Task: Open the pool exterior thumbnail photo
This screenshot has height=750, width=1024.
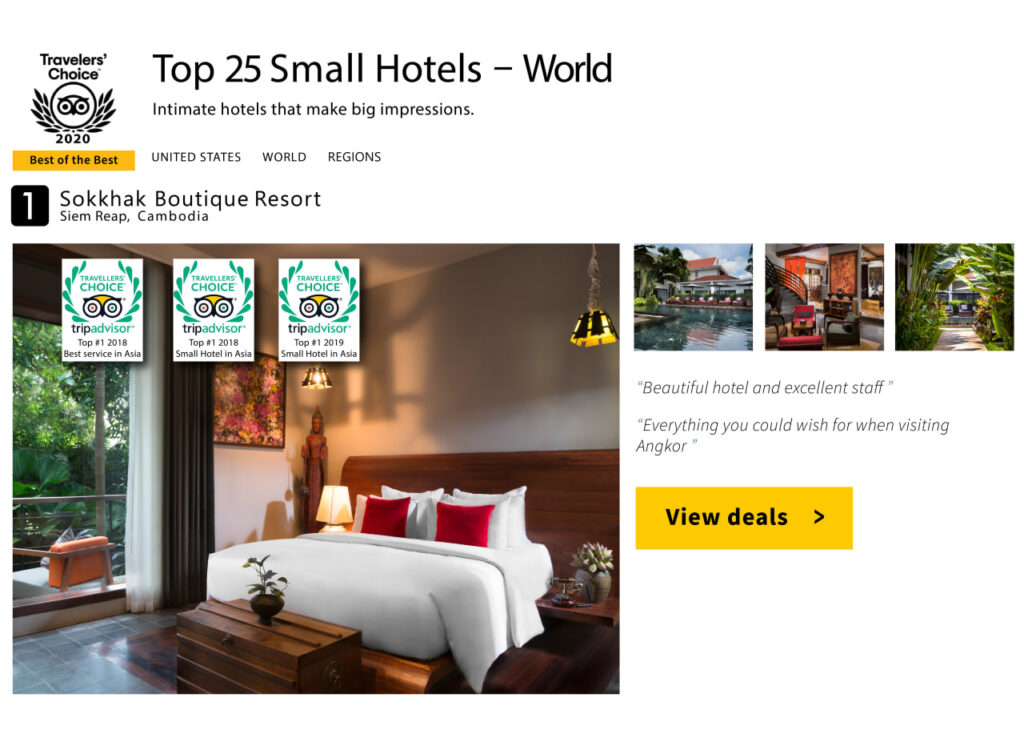Action: pyautogui.click(x=693, y=297)
